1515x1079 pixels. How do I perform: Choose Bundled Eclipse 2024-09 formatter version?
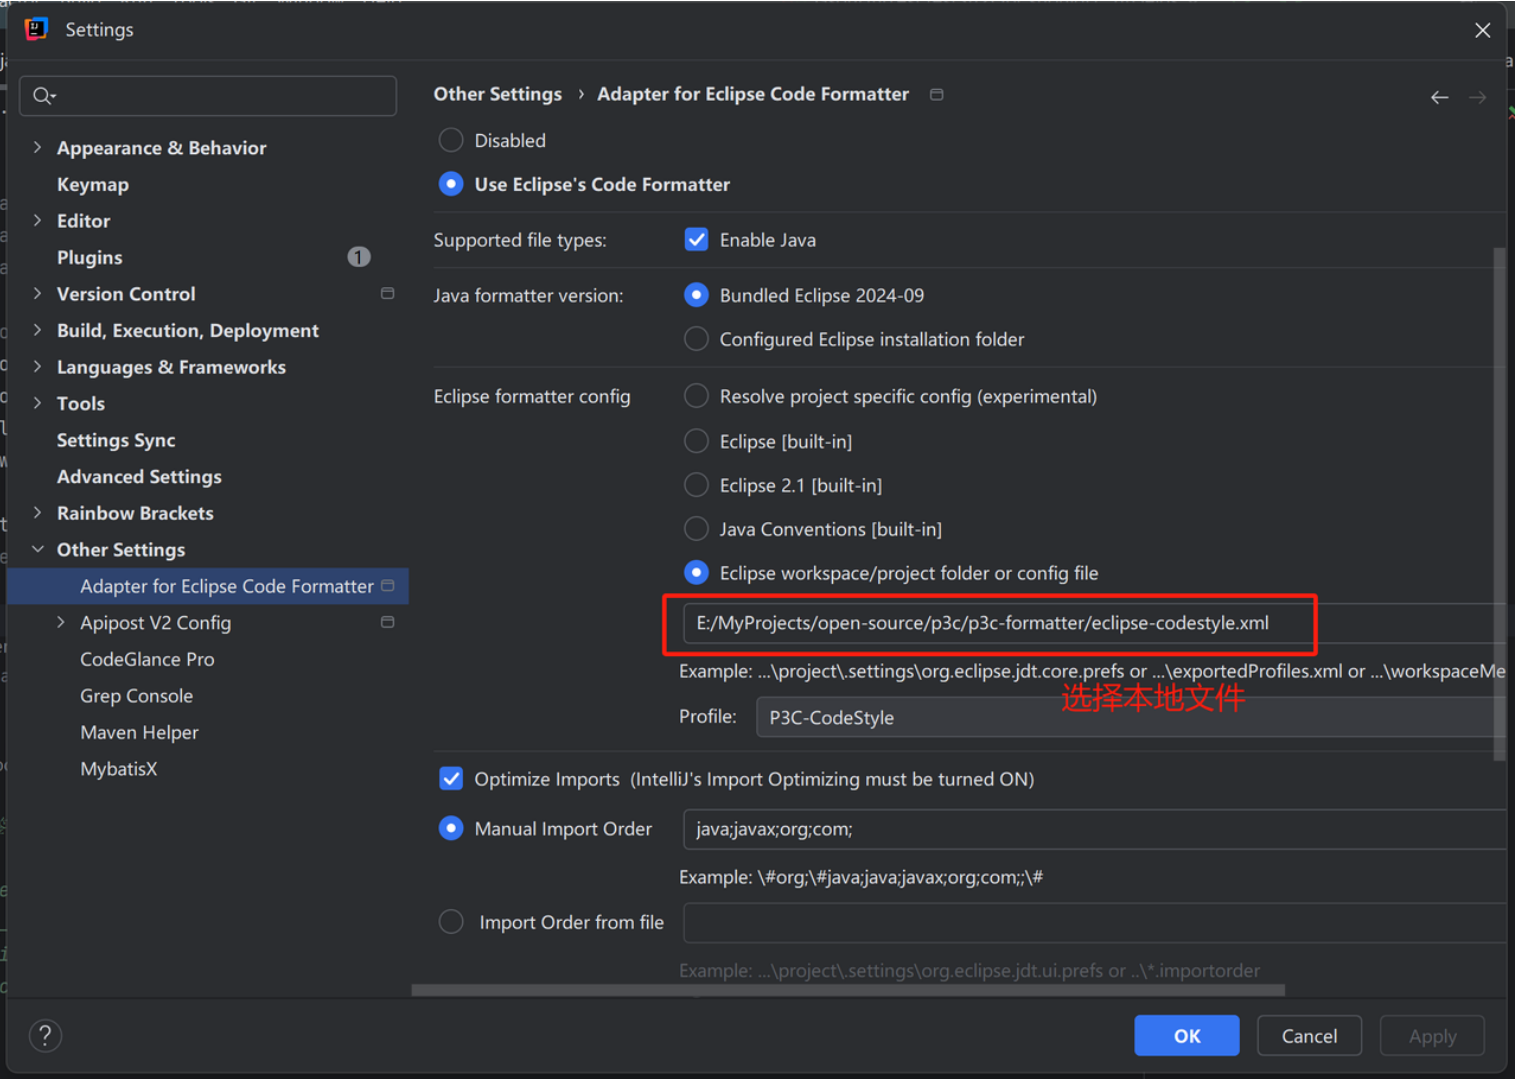point(696,295)
